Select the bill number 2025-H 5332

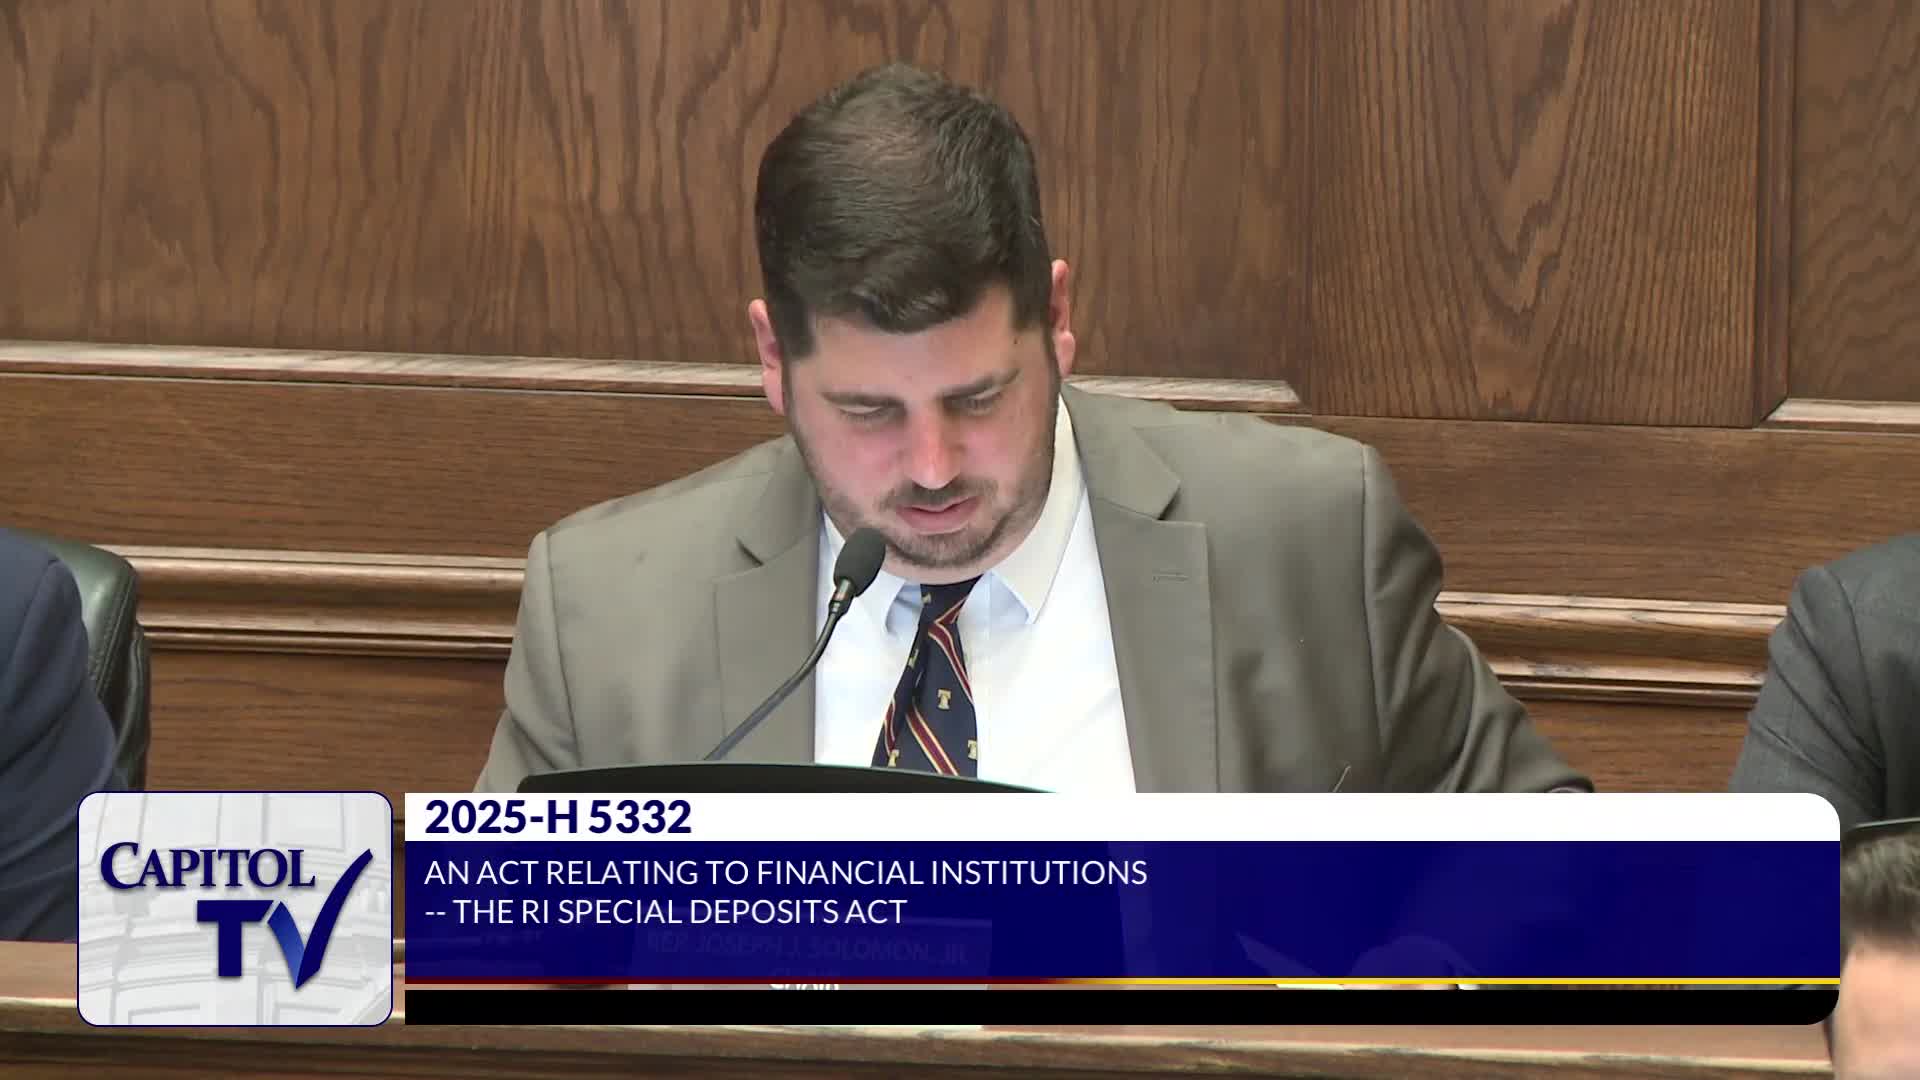[557, 817]
